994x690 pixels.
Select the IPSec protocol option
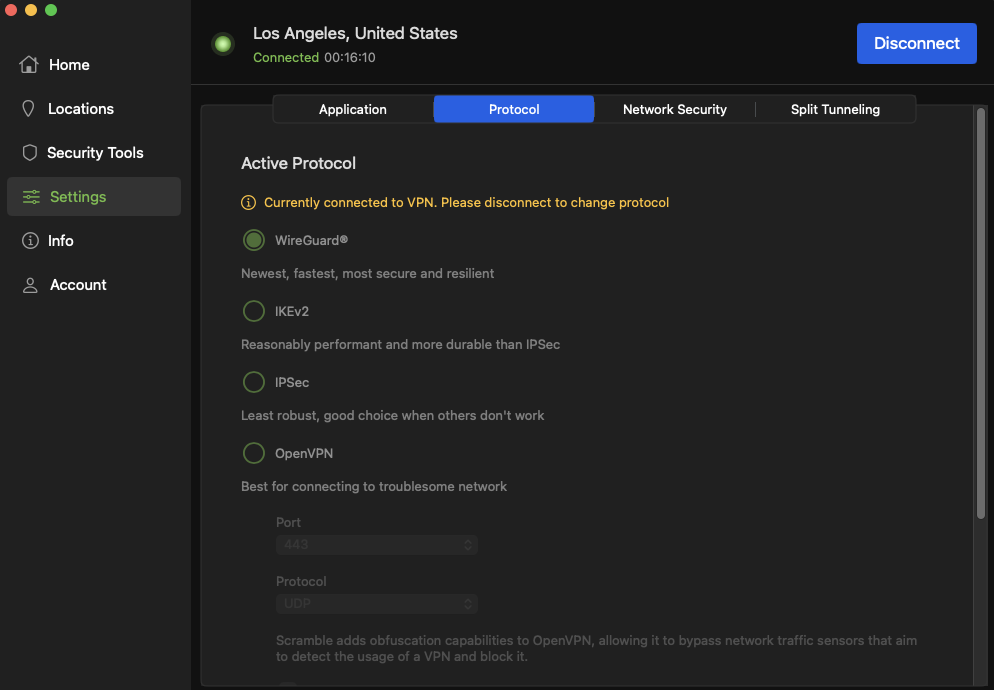pyautogui.click(x=253, y=382)
